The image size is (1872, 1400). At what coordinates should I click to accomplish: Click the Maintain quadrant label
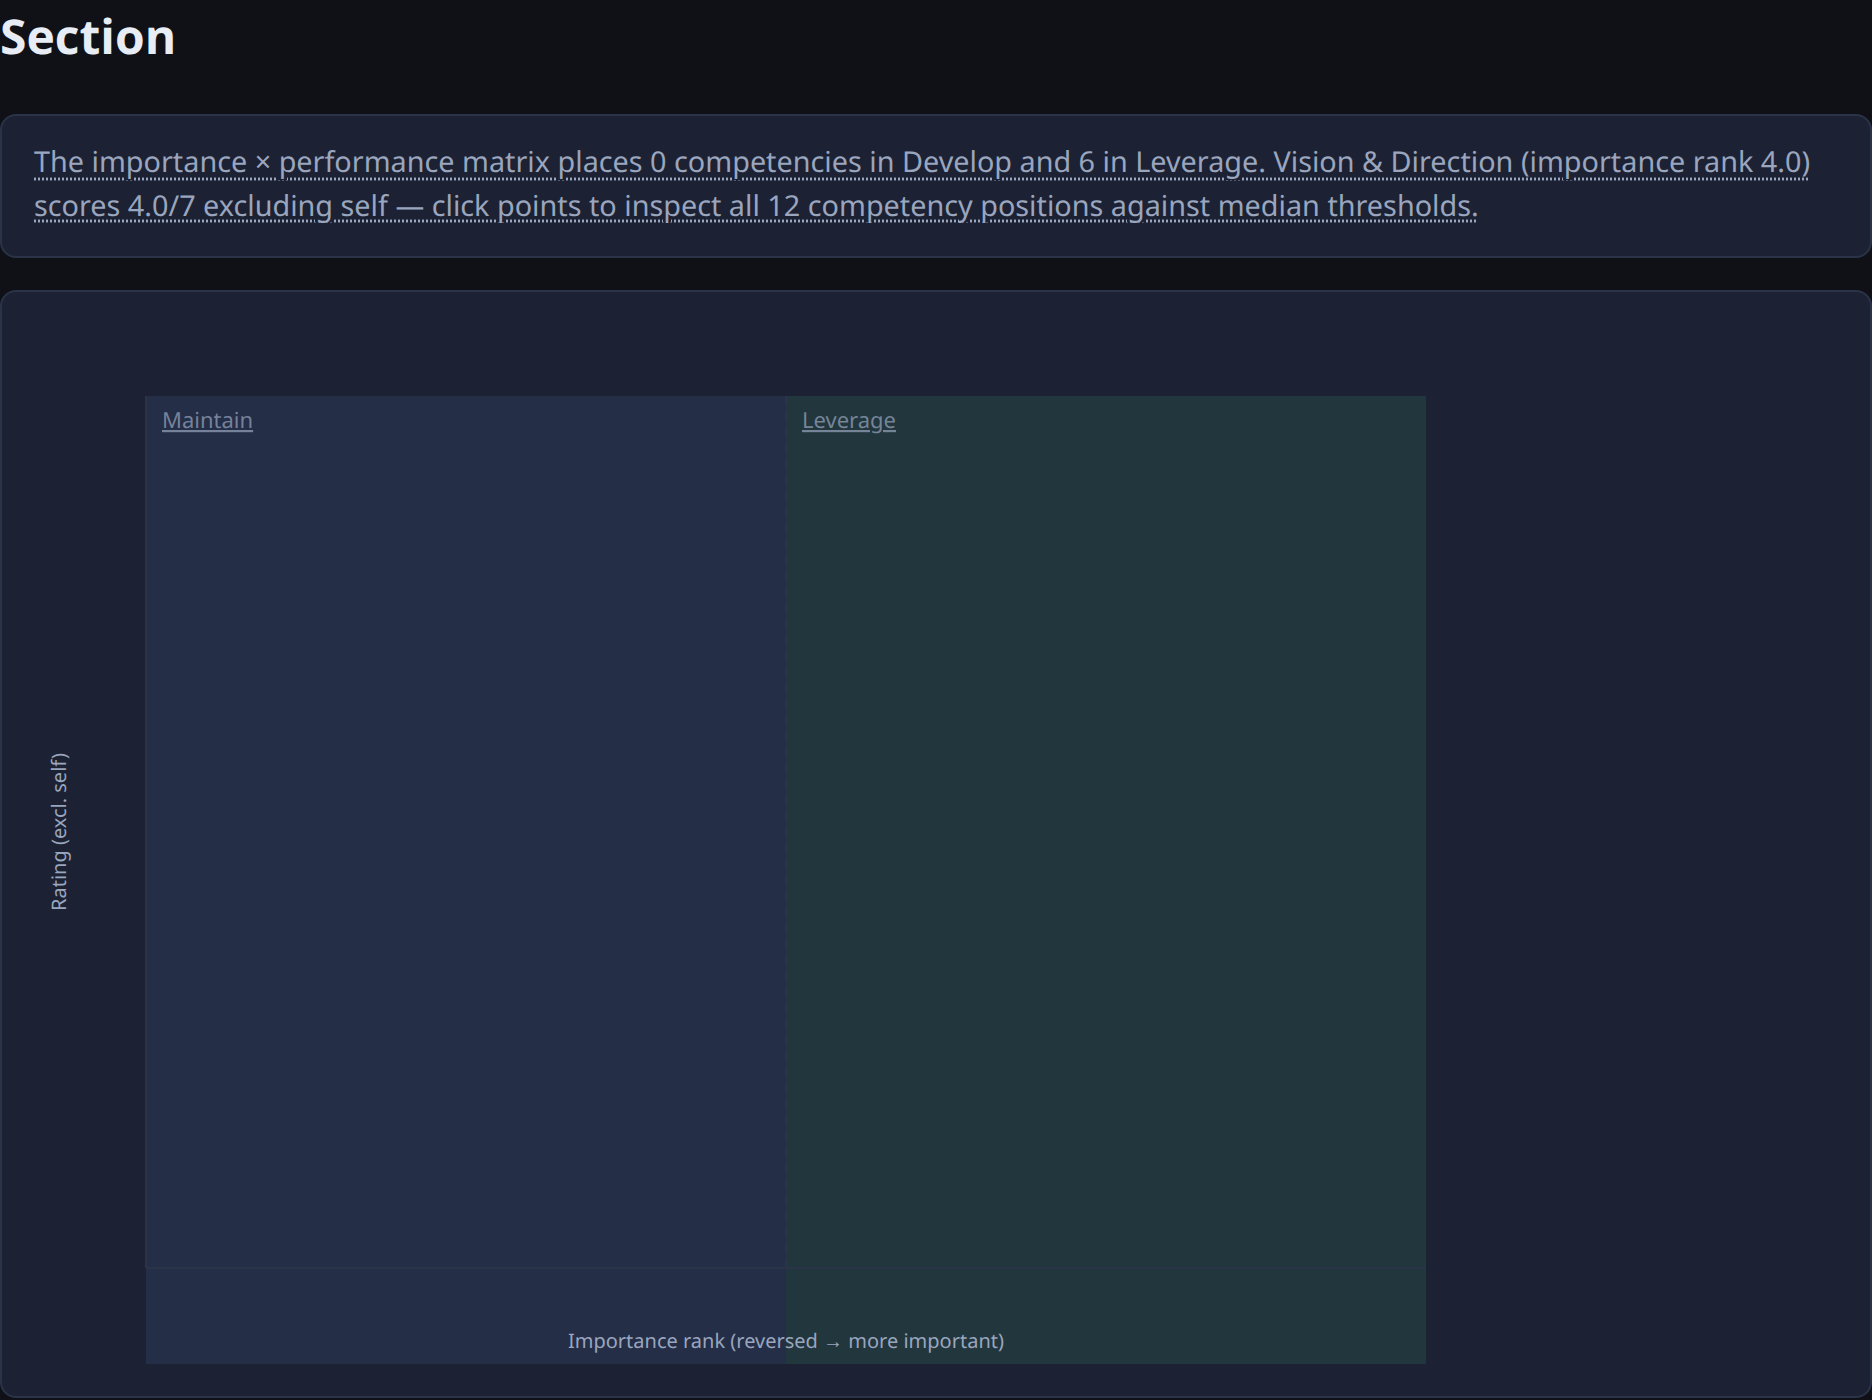tap(207, 420)
